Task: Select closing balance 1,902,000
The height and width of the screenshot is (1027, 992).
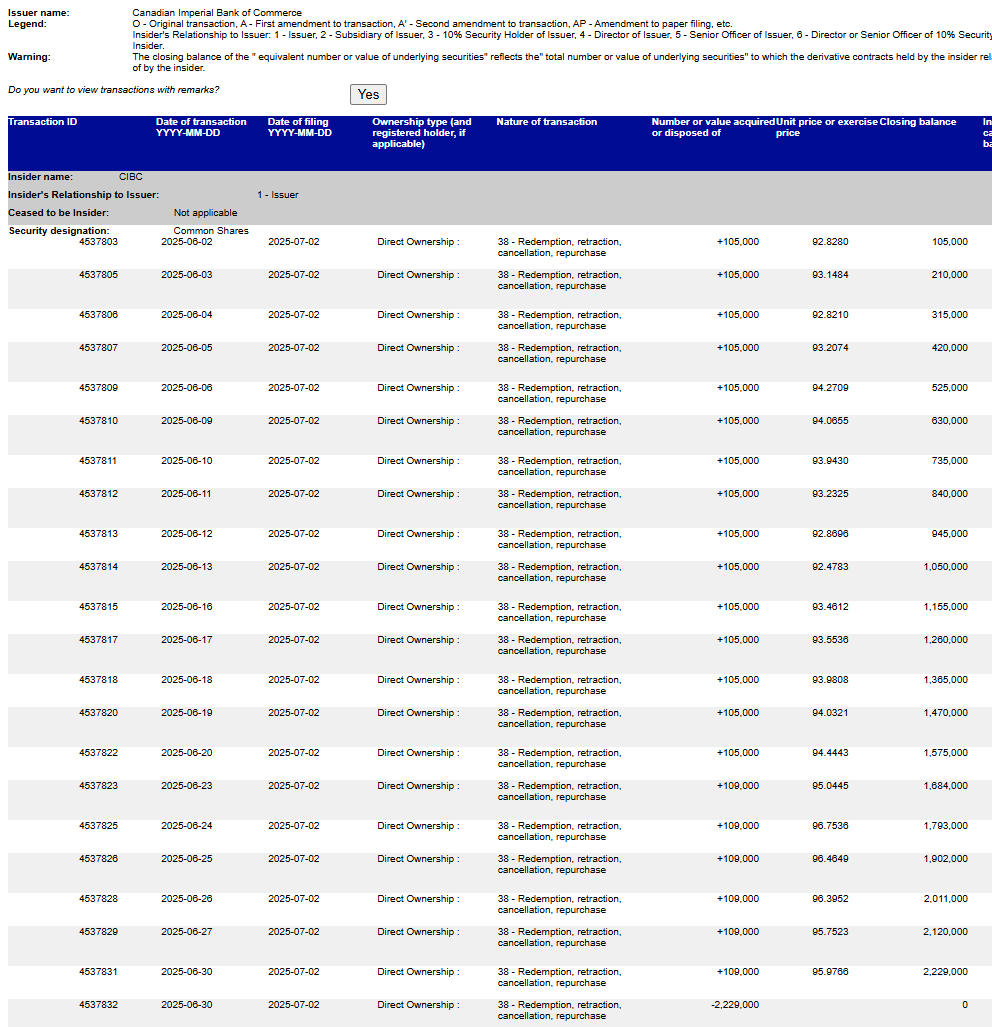Action: point(946,859)
